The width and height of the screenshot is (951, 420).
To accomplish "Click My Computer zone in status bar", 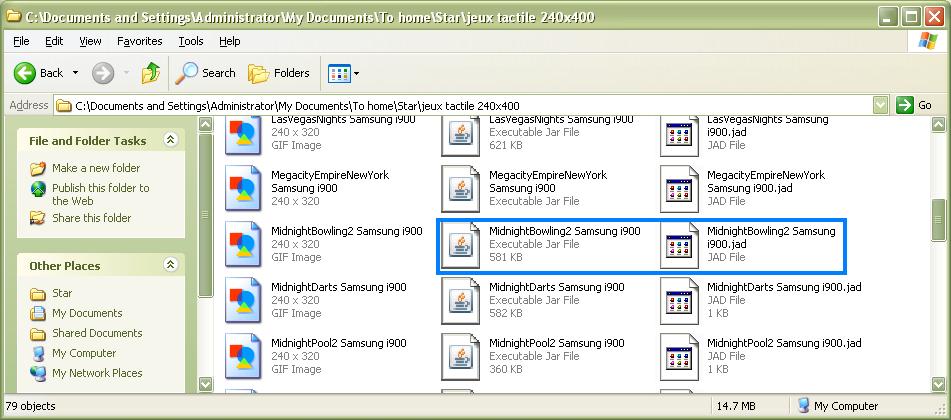I will pyautogui.click(x=838, y=406).
